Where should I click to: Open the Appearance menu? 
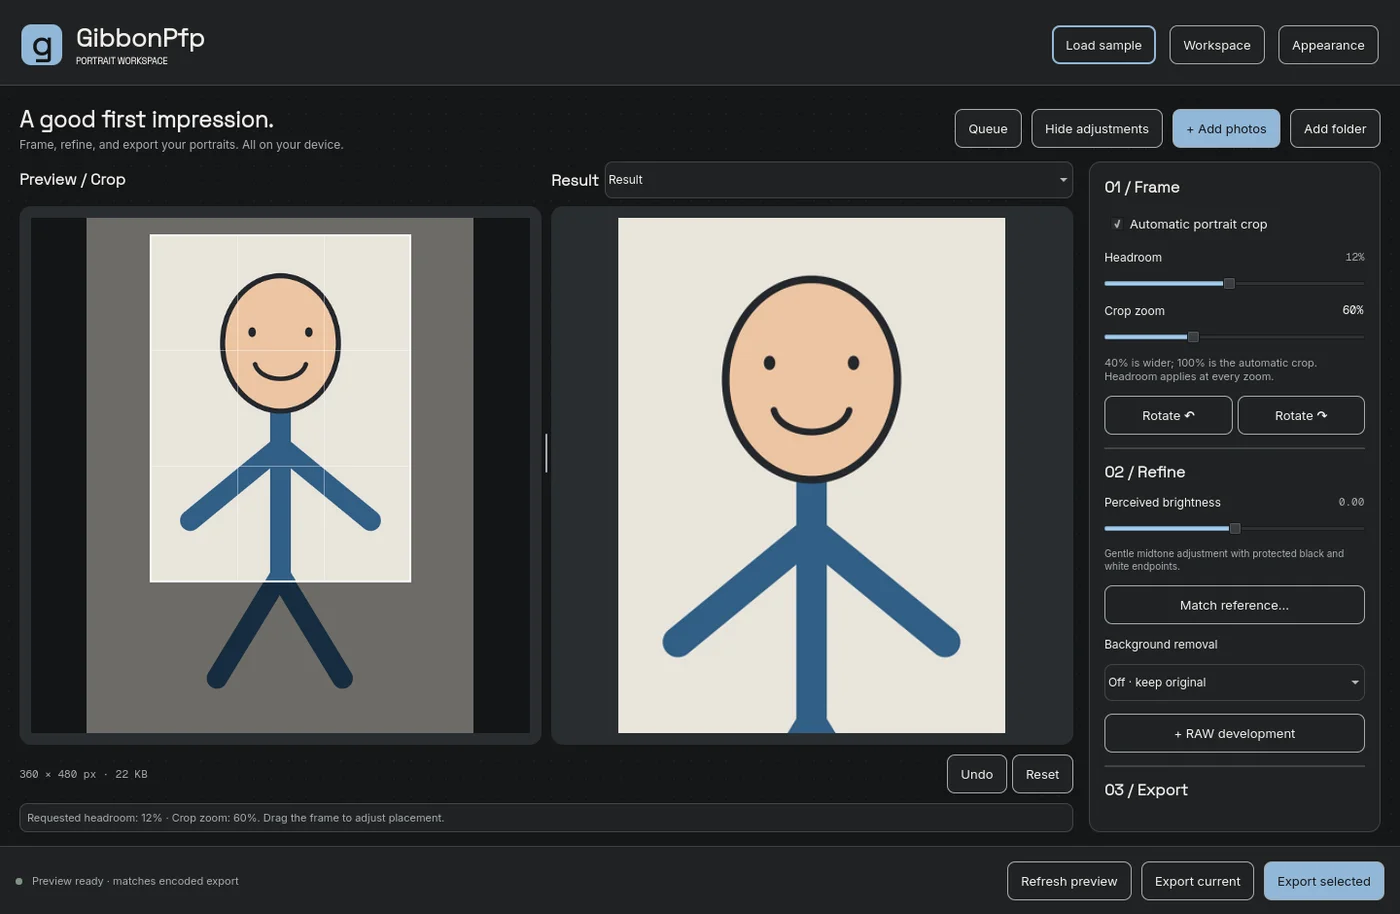[1328, 45]
